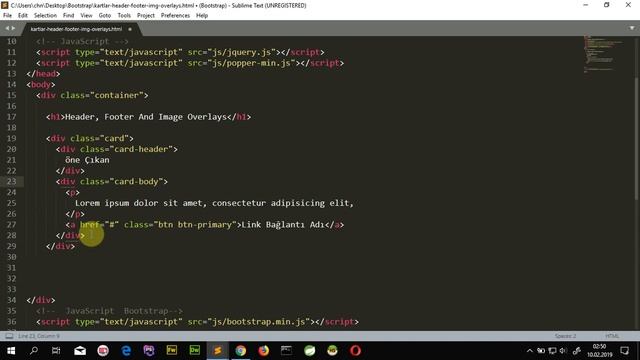Click 'js/popper-min.js' src on line 12
The height and width of the screenshot is (360, 640).
pos(251,63)
